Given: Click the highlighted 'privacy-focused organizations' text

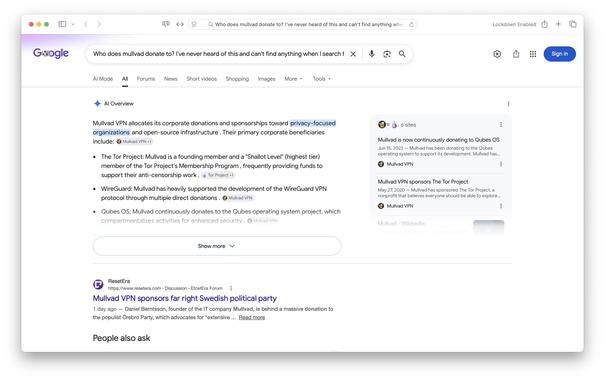Looking at the screenshot, I should click(313, 123).
